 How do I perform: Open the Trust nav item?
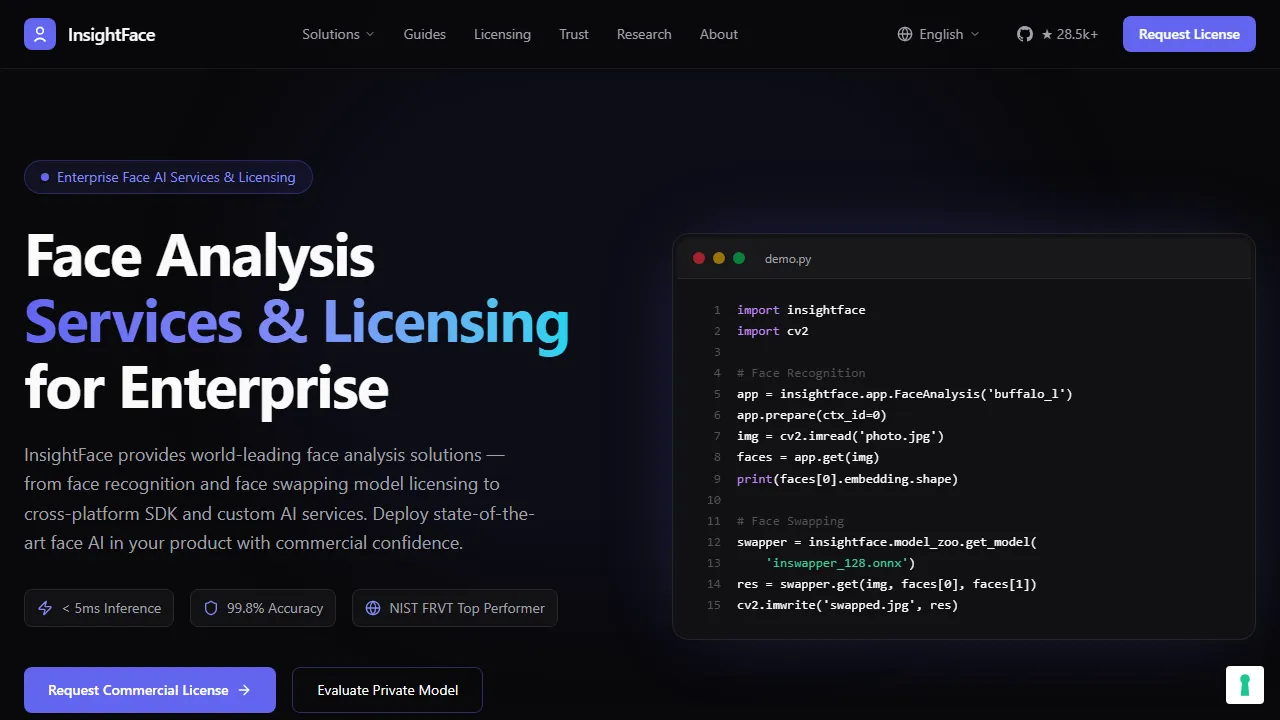click(574, 34)
